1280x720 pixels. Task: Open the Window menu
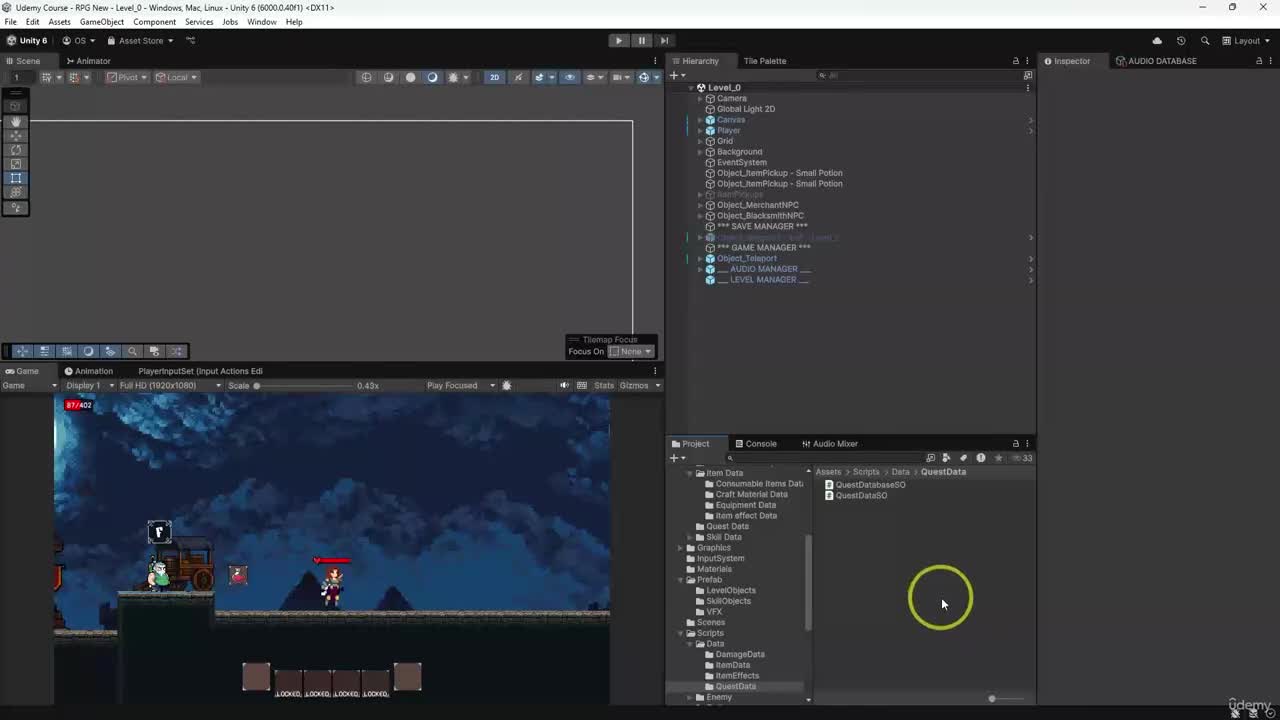[262, 22]
